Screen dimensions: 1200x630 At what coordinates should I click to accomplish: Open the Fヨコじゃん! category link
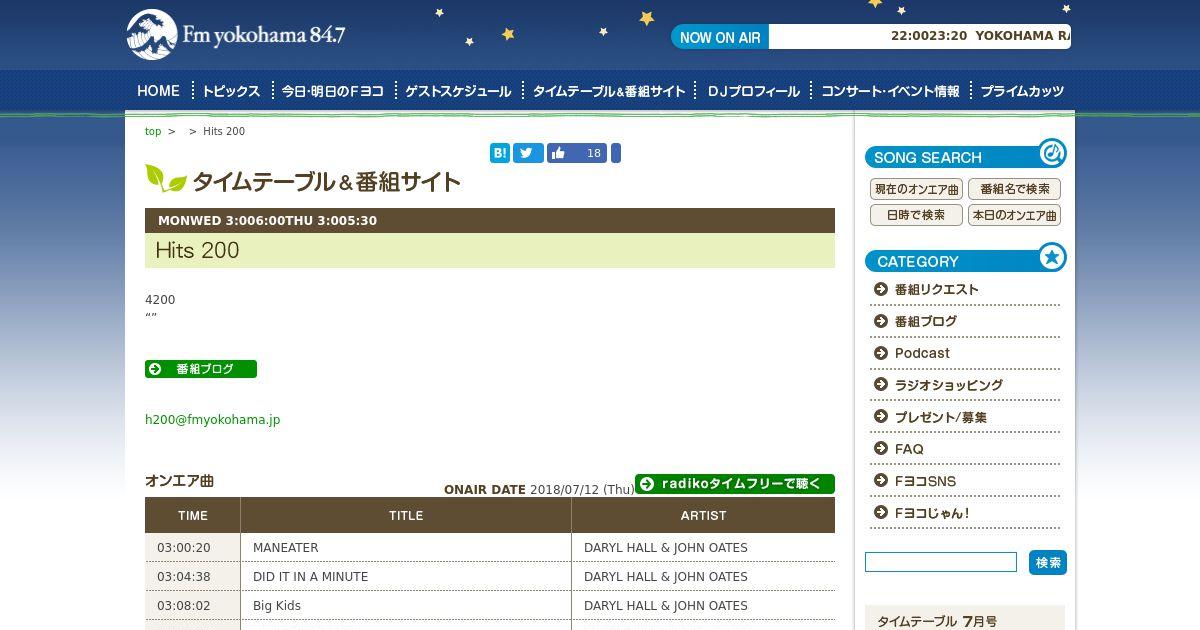[932, 513]
